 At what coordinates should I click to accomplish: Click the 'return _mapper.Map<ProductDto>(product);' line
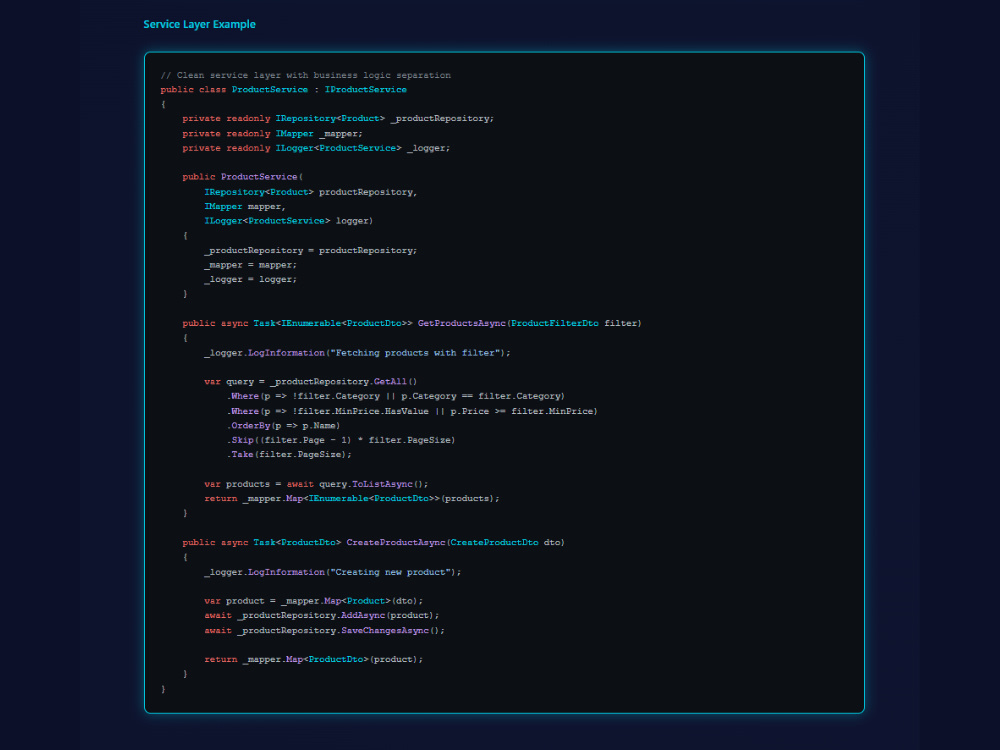coord(313,659)
